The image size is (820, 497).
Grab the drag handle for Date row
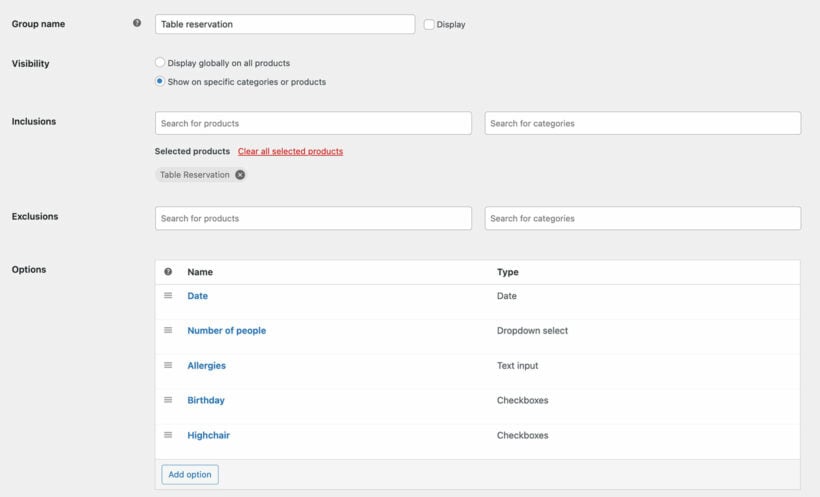168,296
